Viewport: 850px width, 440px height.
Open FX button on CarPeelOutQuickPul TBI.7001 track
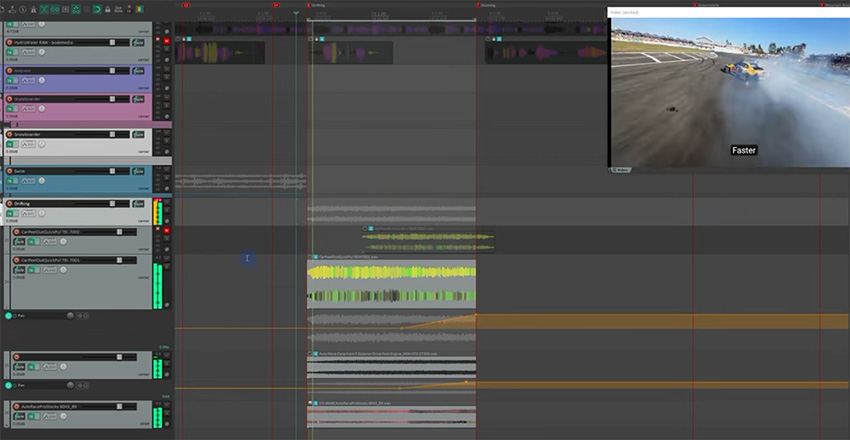click(x=34, y=270)
